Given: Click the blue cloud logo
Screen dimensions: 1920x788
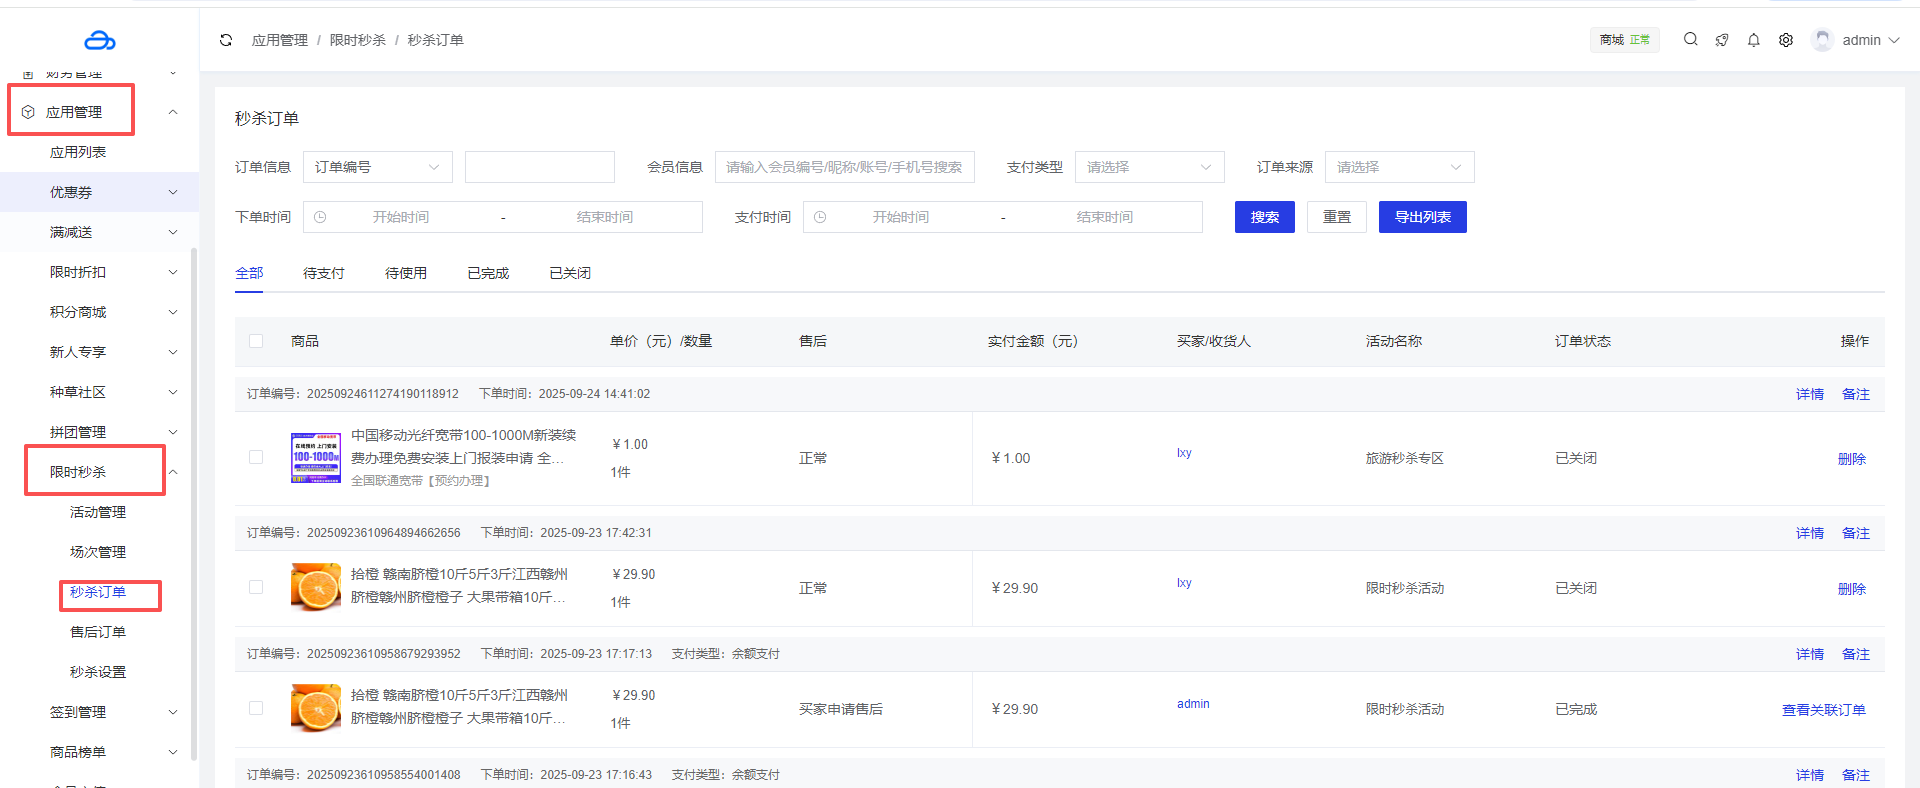Looking at the screenshot, I should point(100,40).
